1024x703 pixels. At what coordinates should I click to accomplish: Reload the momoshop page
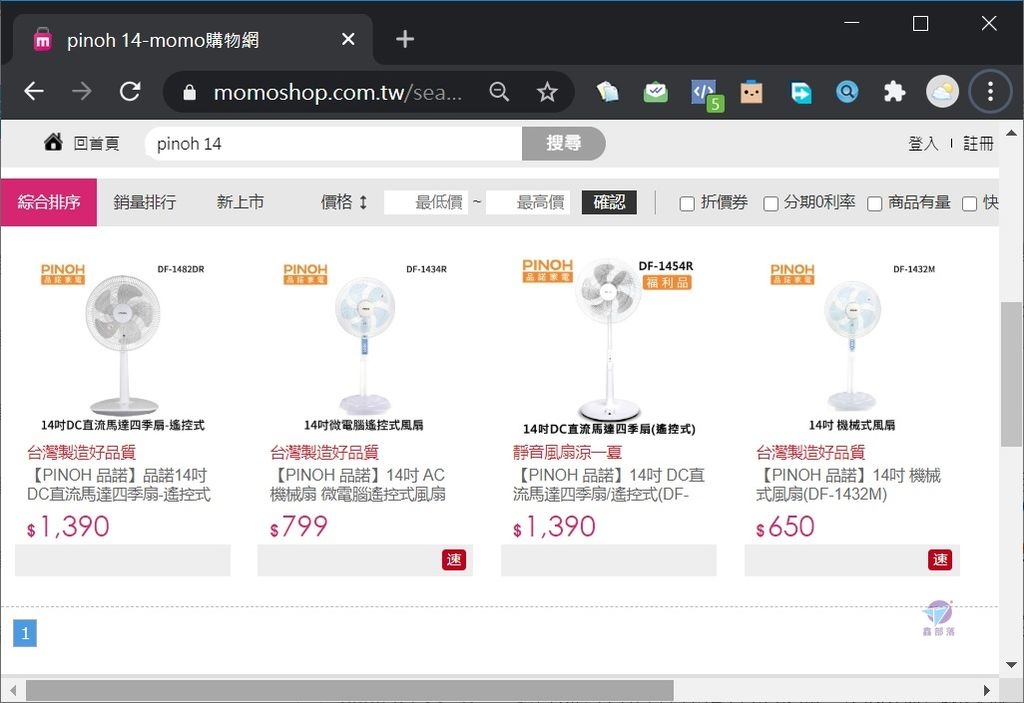(130, 91)
